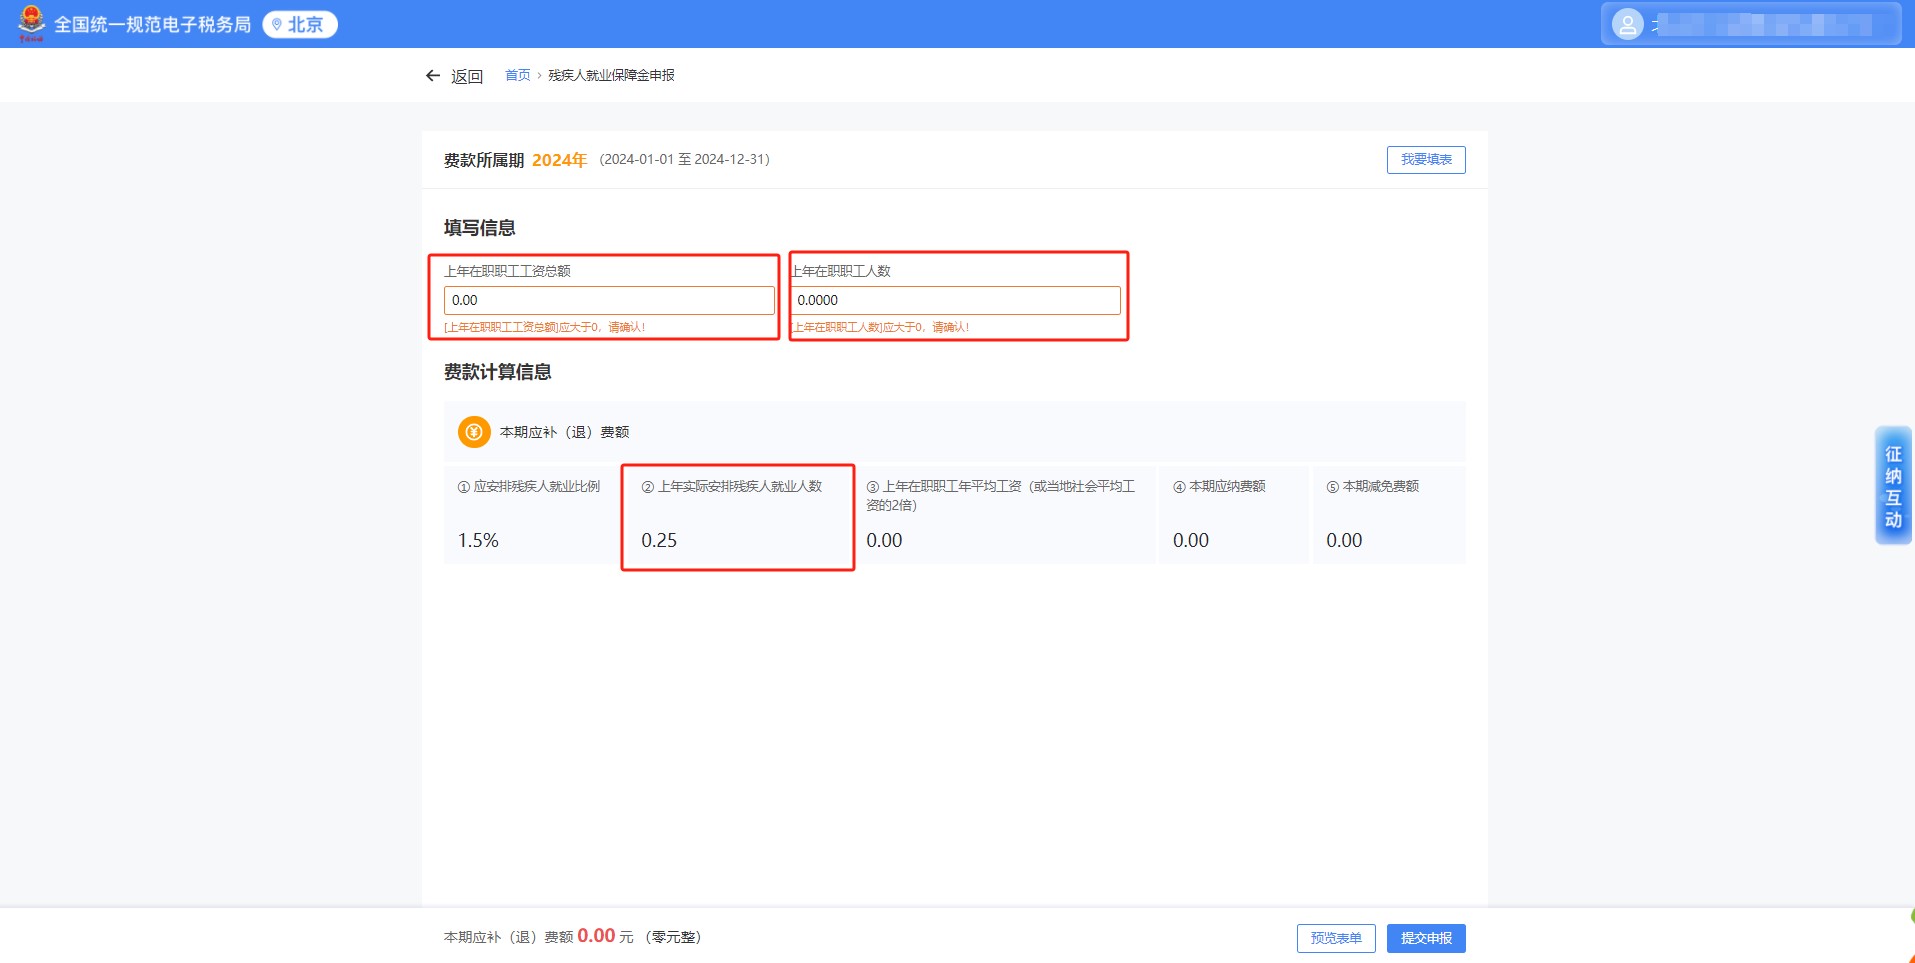Viewport: 1915px width, 963px height.
Task: Click the tax bureau emblem logo
Action: point(31,23)
